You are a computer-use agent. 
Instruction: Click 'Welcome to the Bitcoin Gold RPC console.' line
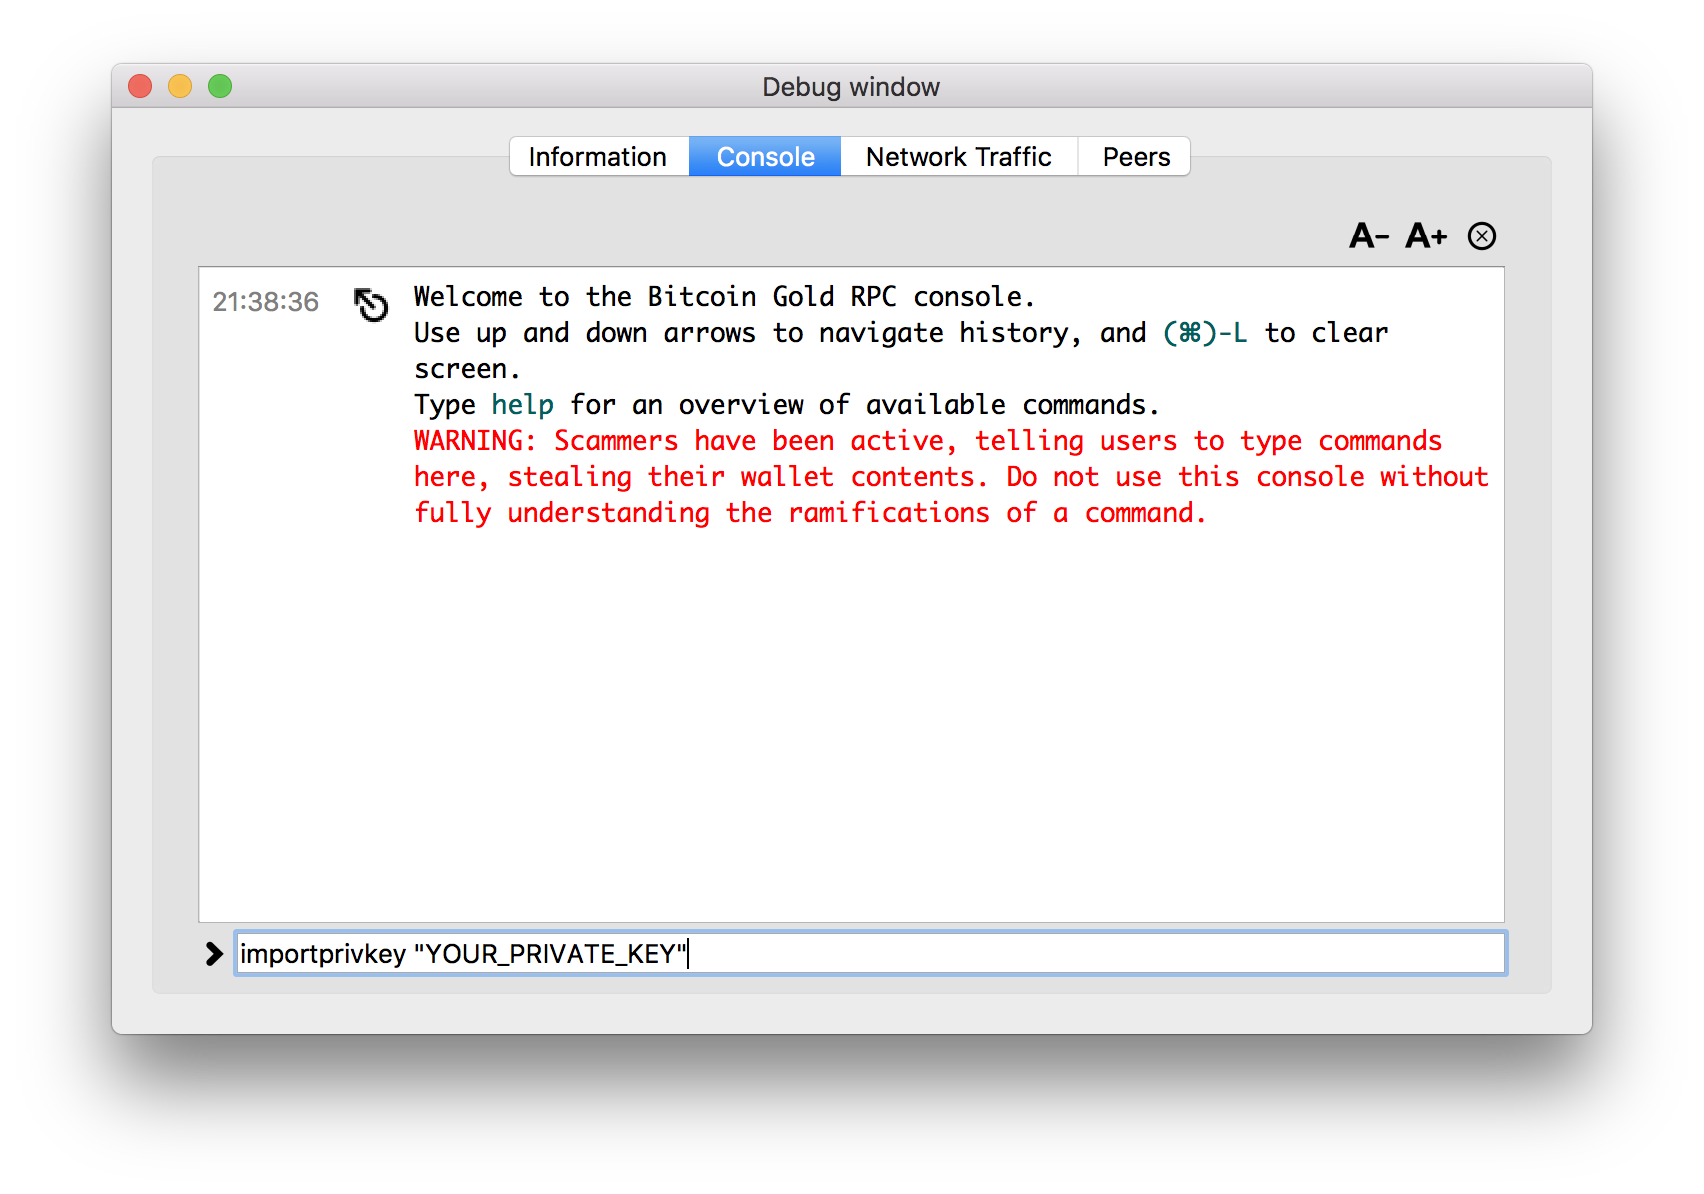point(724,297)
